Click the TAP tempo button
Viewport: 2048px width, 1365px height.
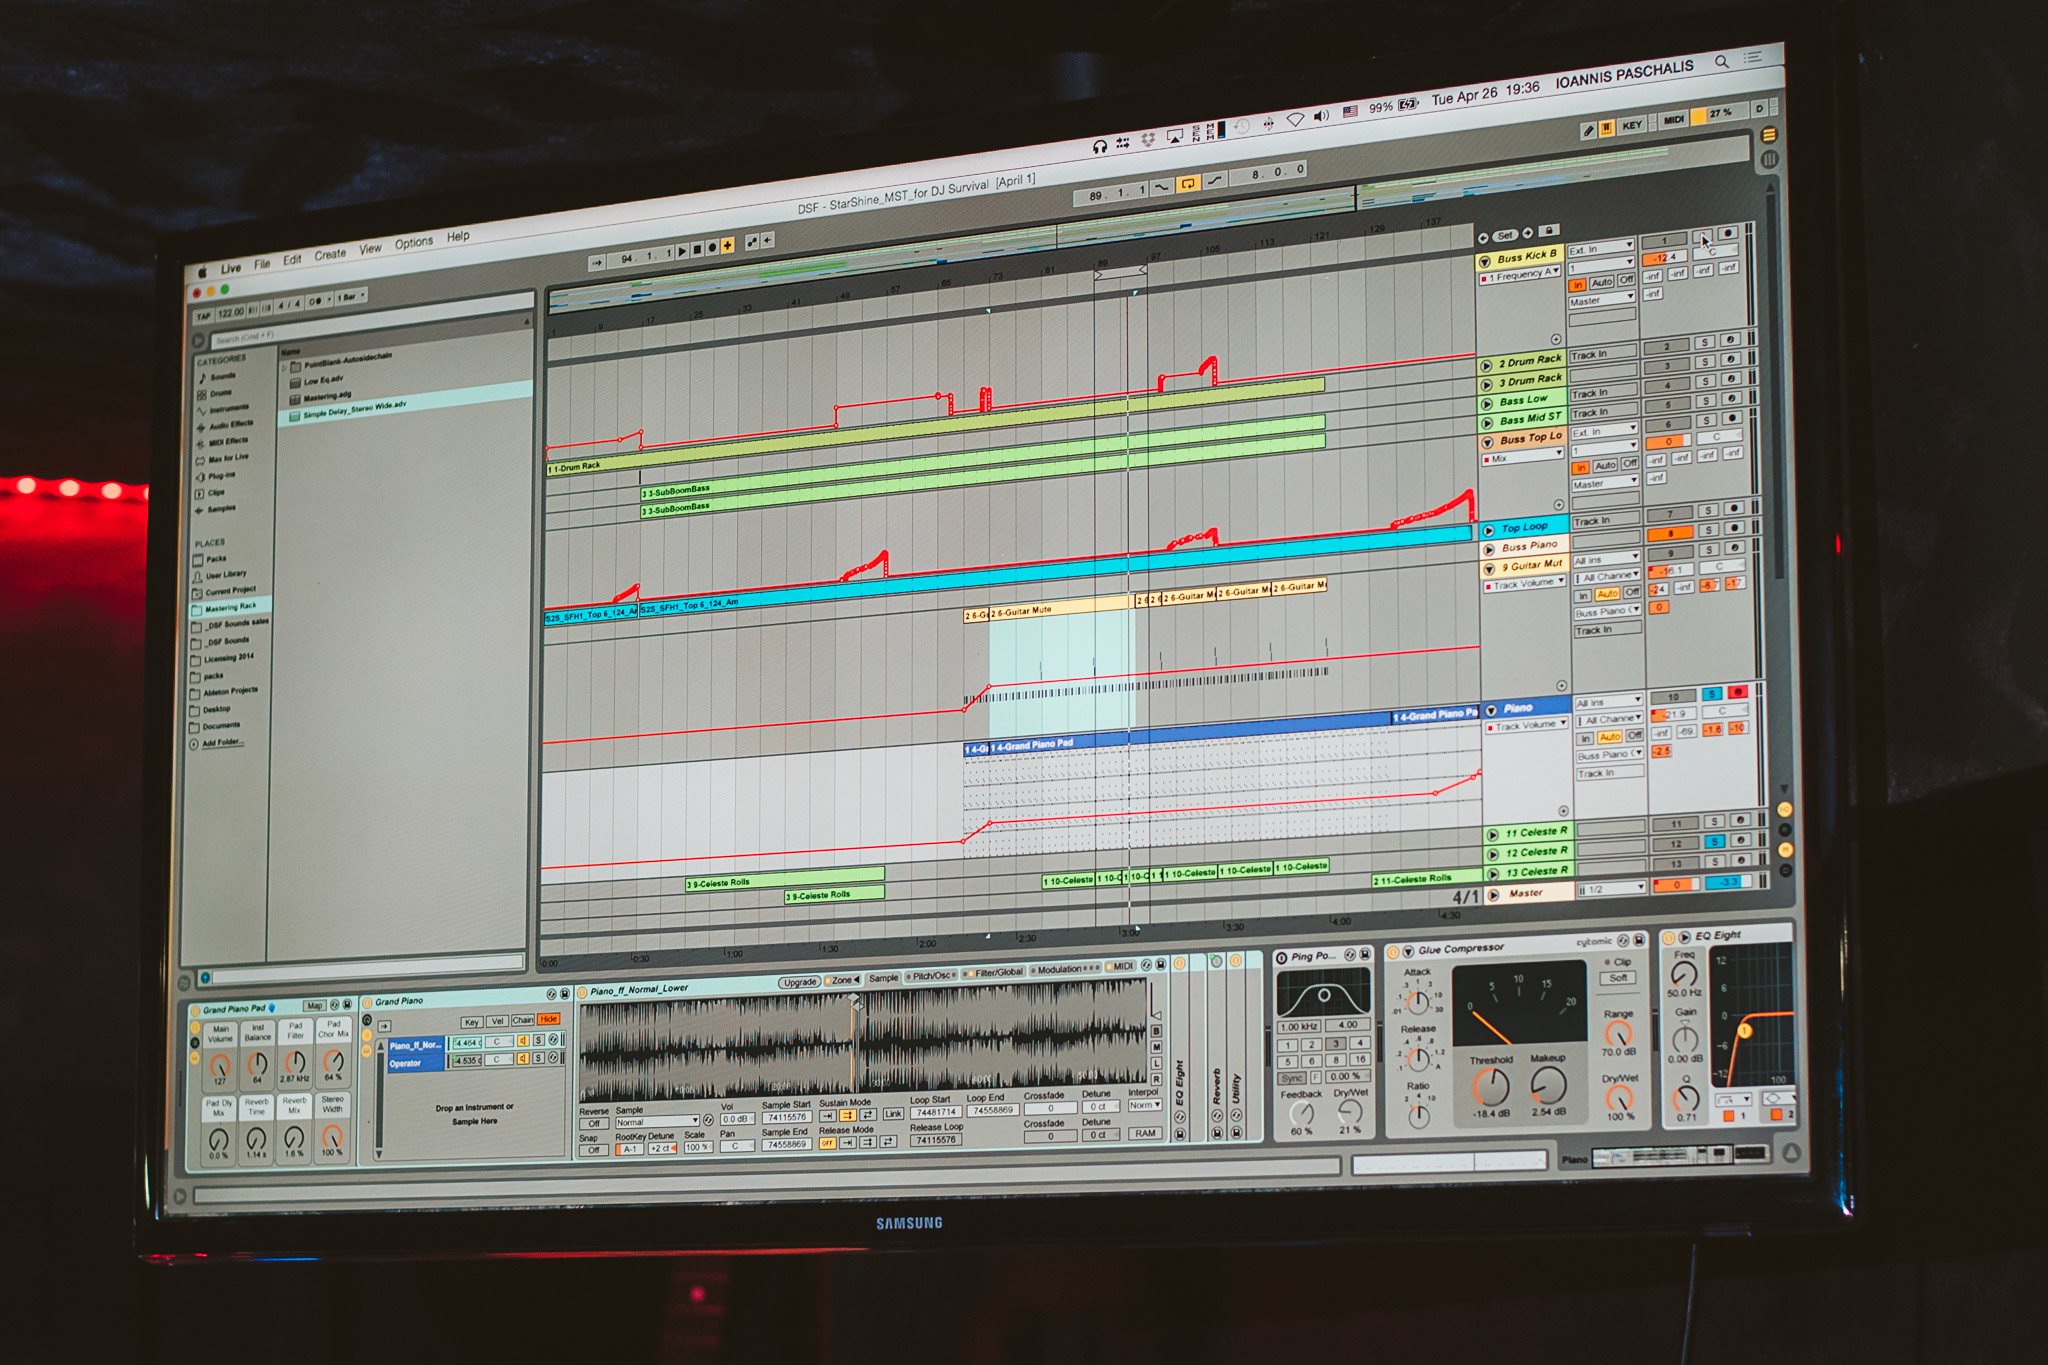click(x=204, y=316)
